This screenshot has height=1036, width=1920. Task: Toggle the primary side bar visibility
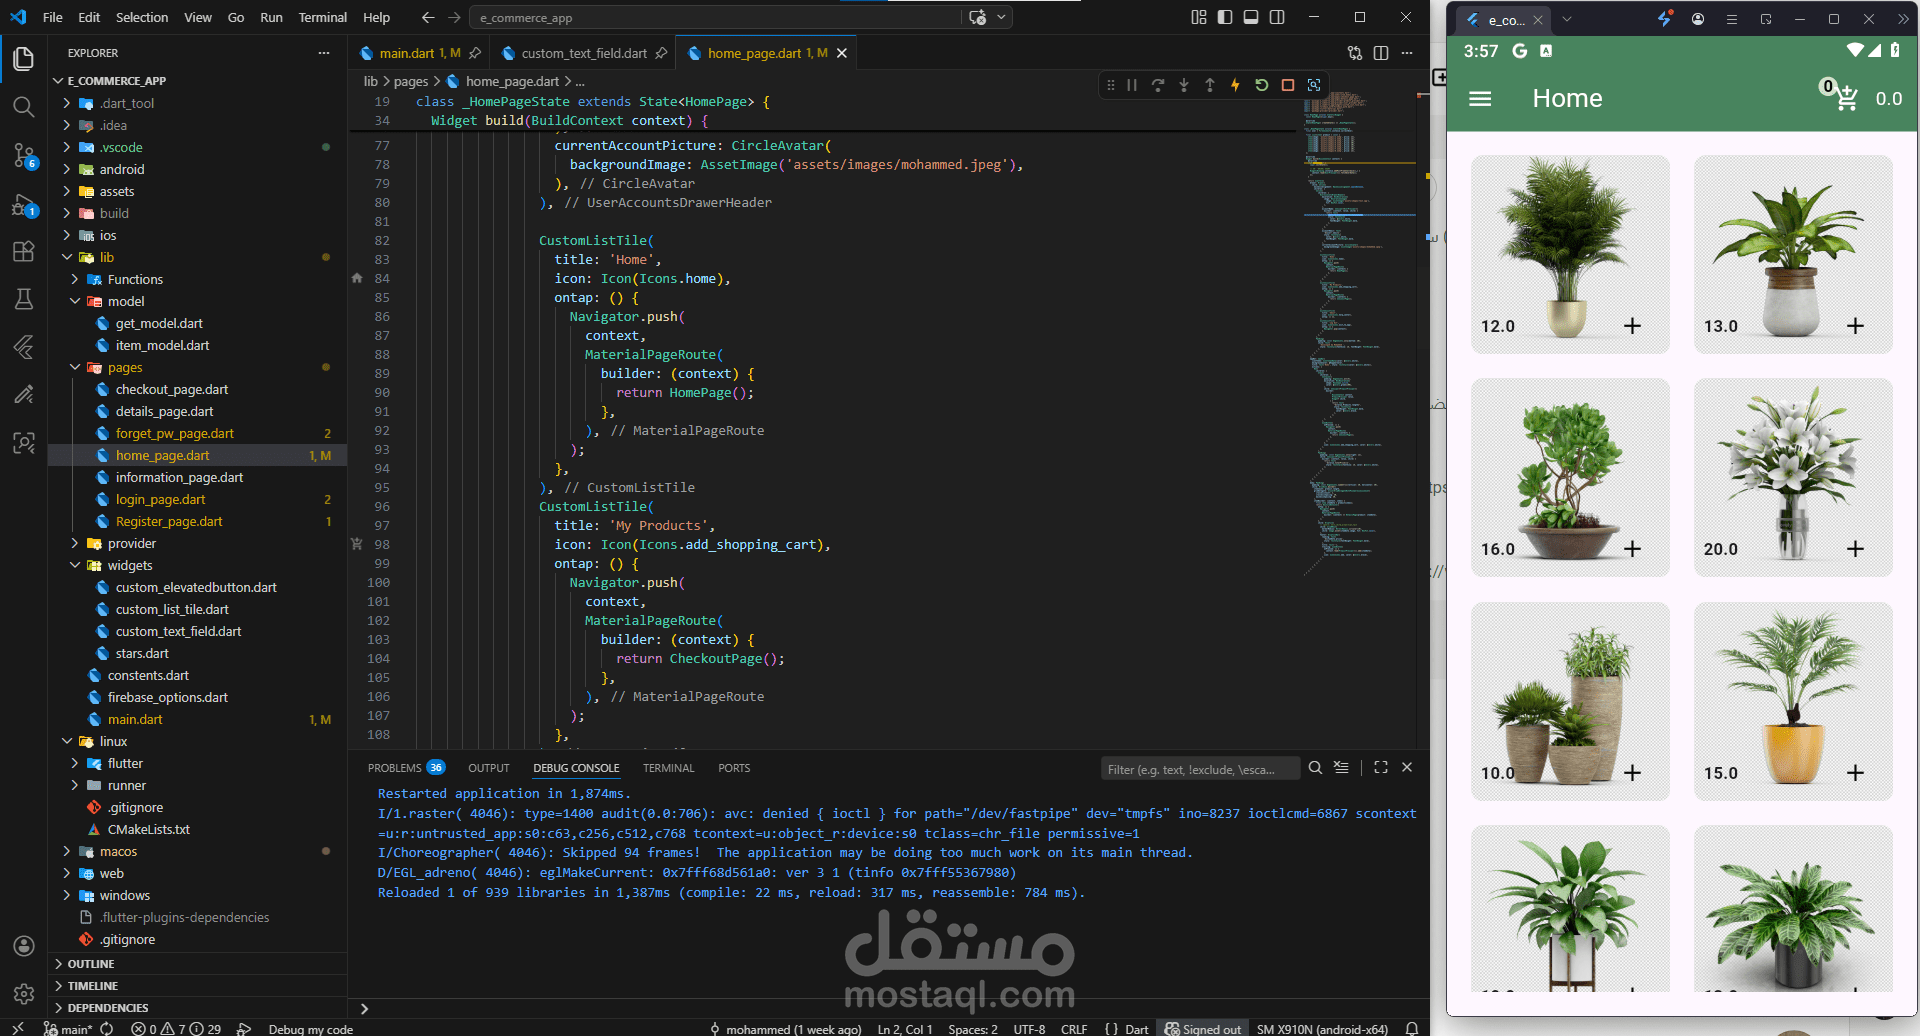tap(1225, 17)
